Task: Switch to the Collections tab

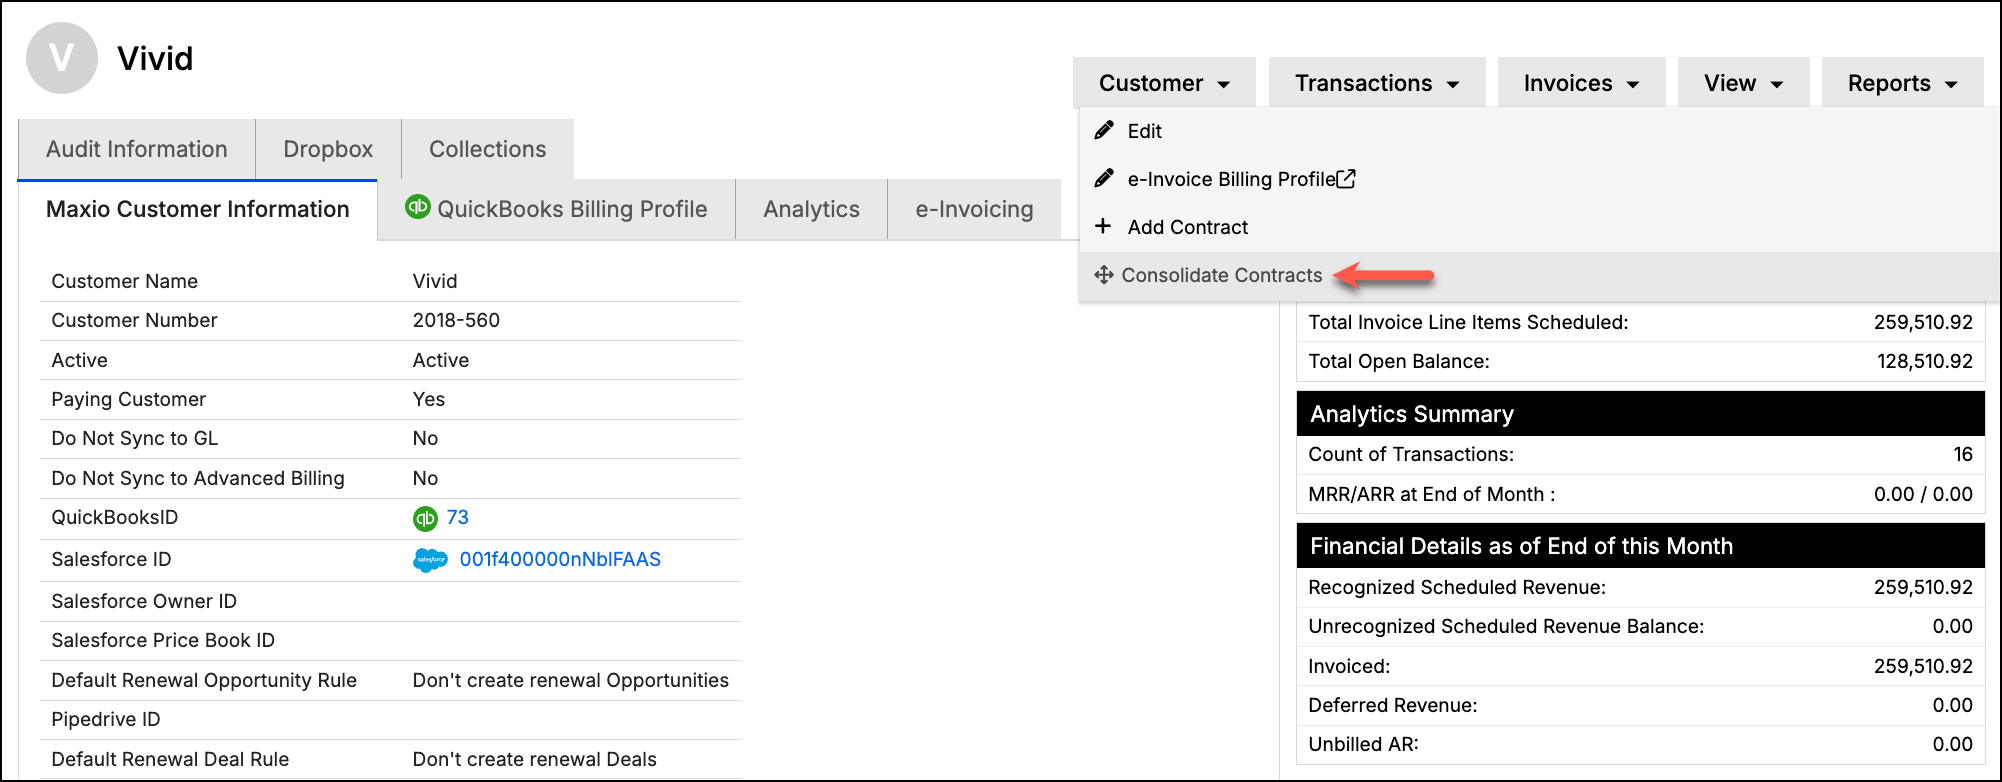Action: tap(488, 149)
